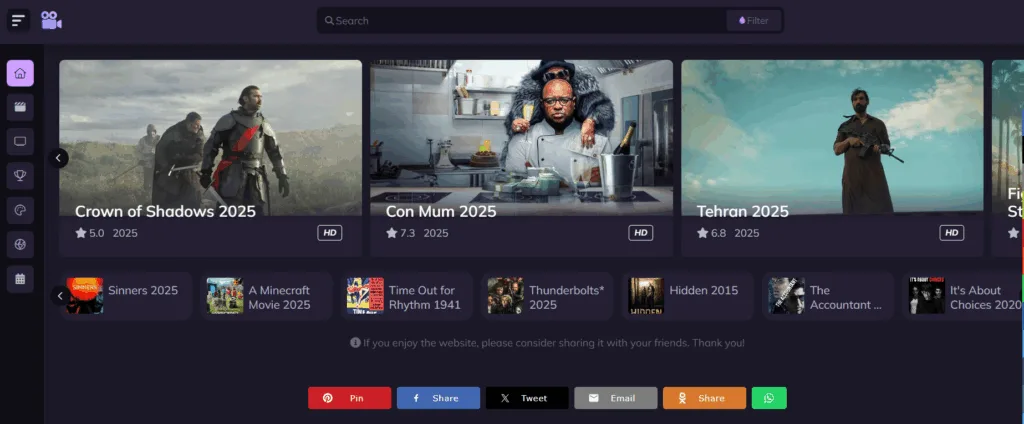Open Movies clapperboard icon in sidebar
Viewport: 1024px width, 424px height.
pyautogui.click(x=20, y=106)
